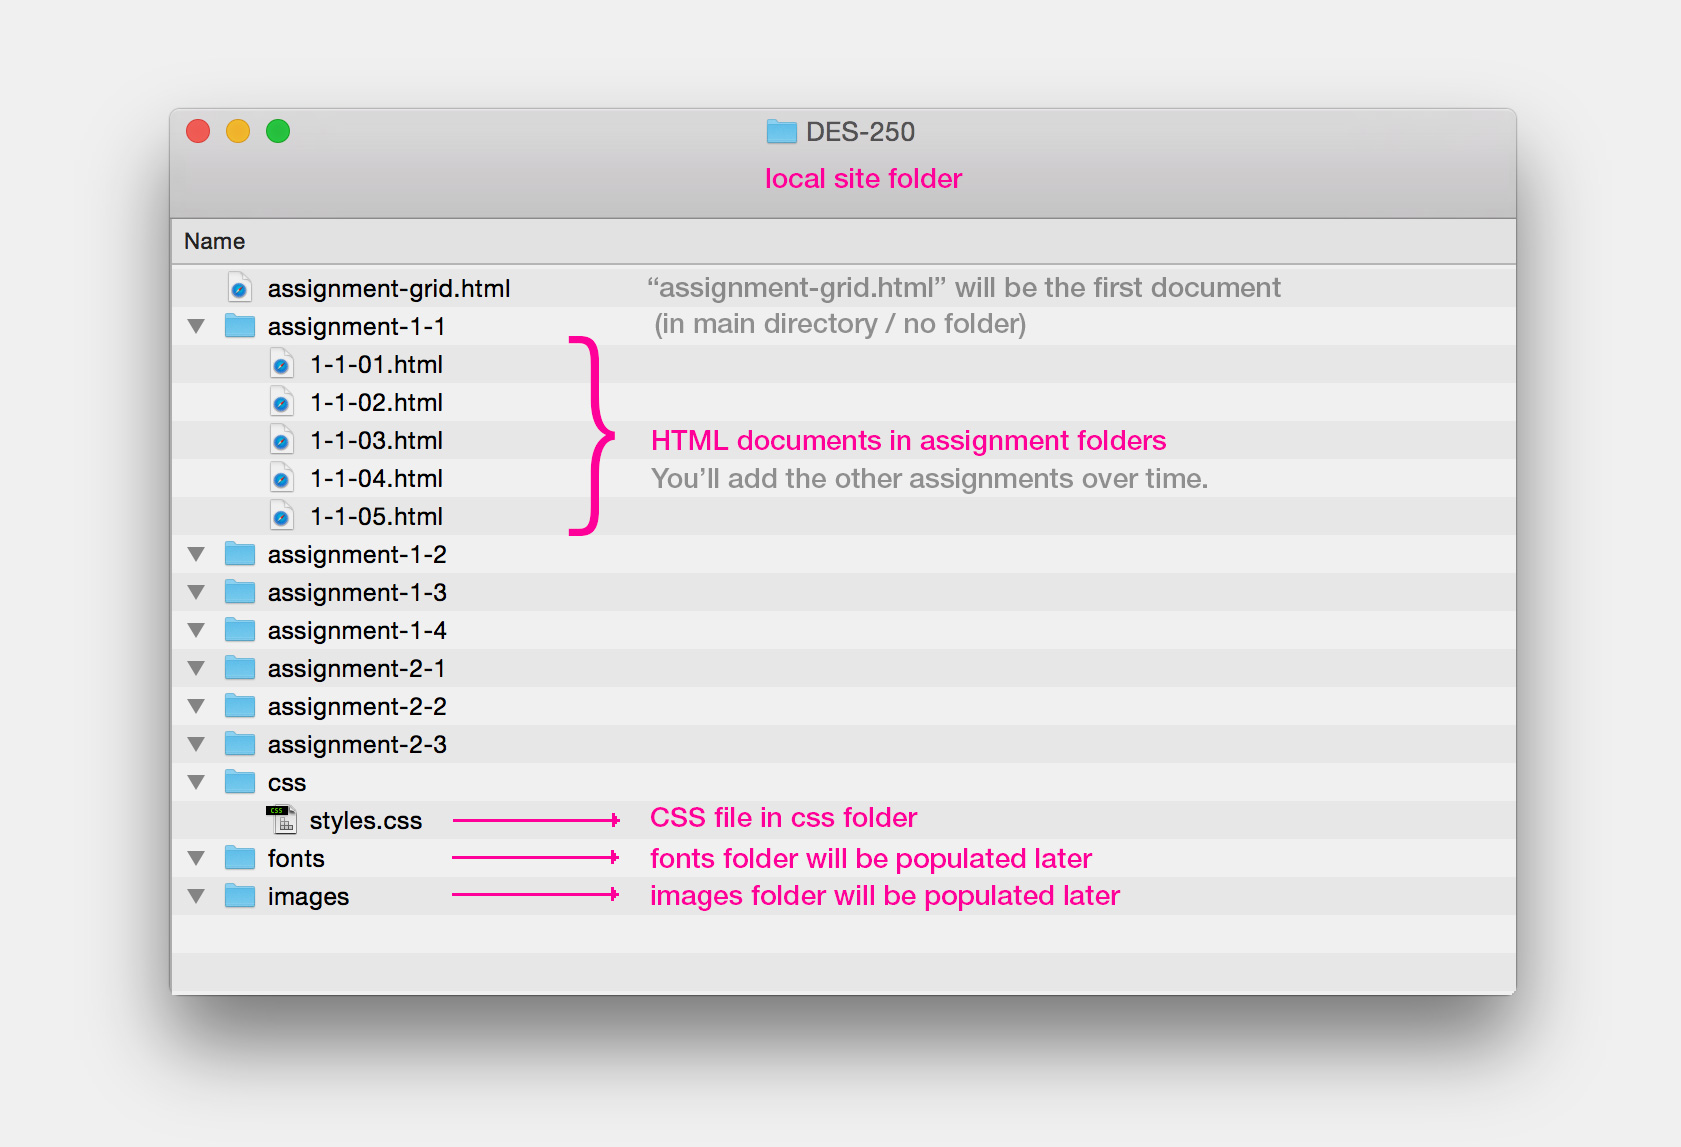The width and height of the screenshot is (1681, 1147).
Task: Click the DES-250 folder icon in title bar
Action: coord(781,131)
